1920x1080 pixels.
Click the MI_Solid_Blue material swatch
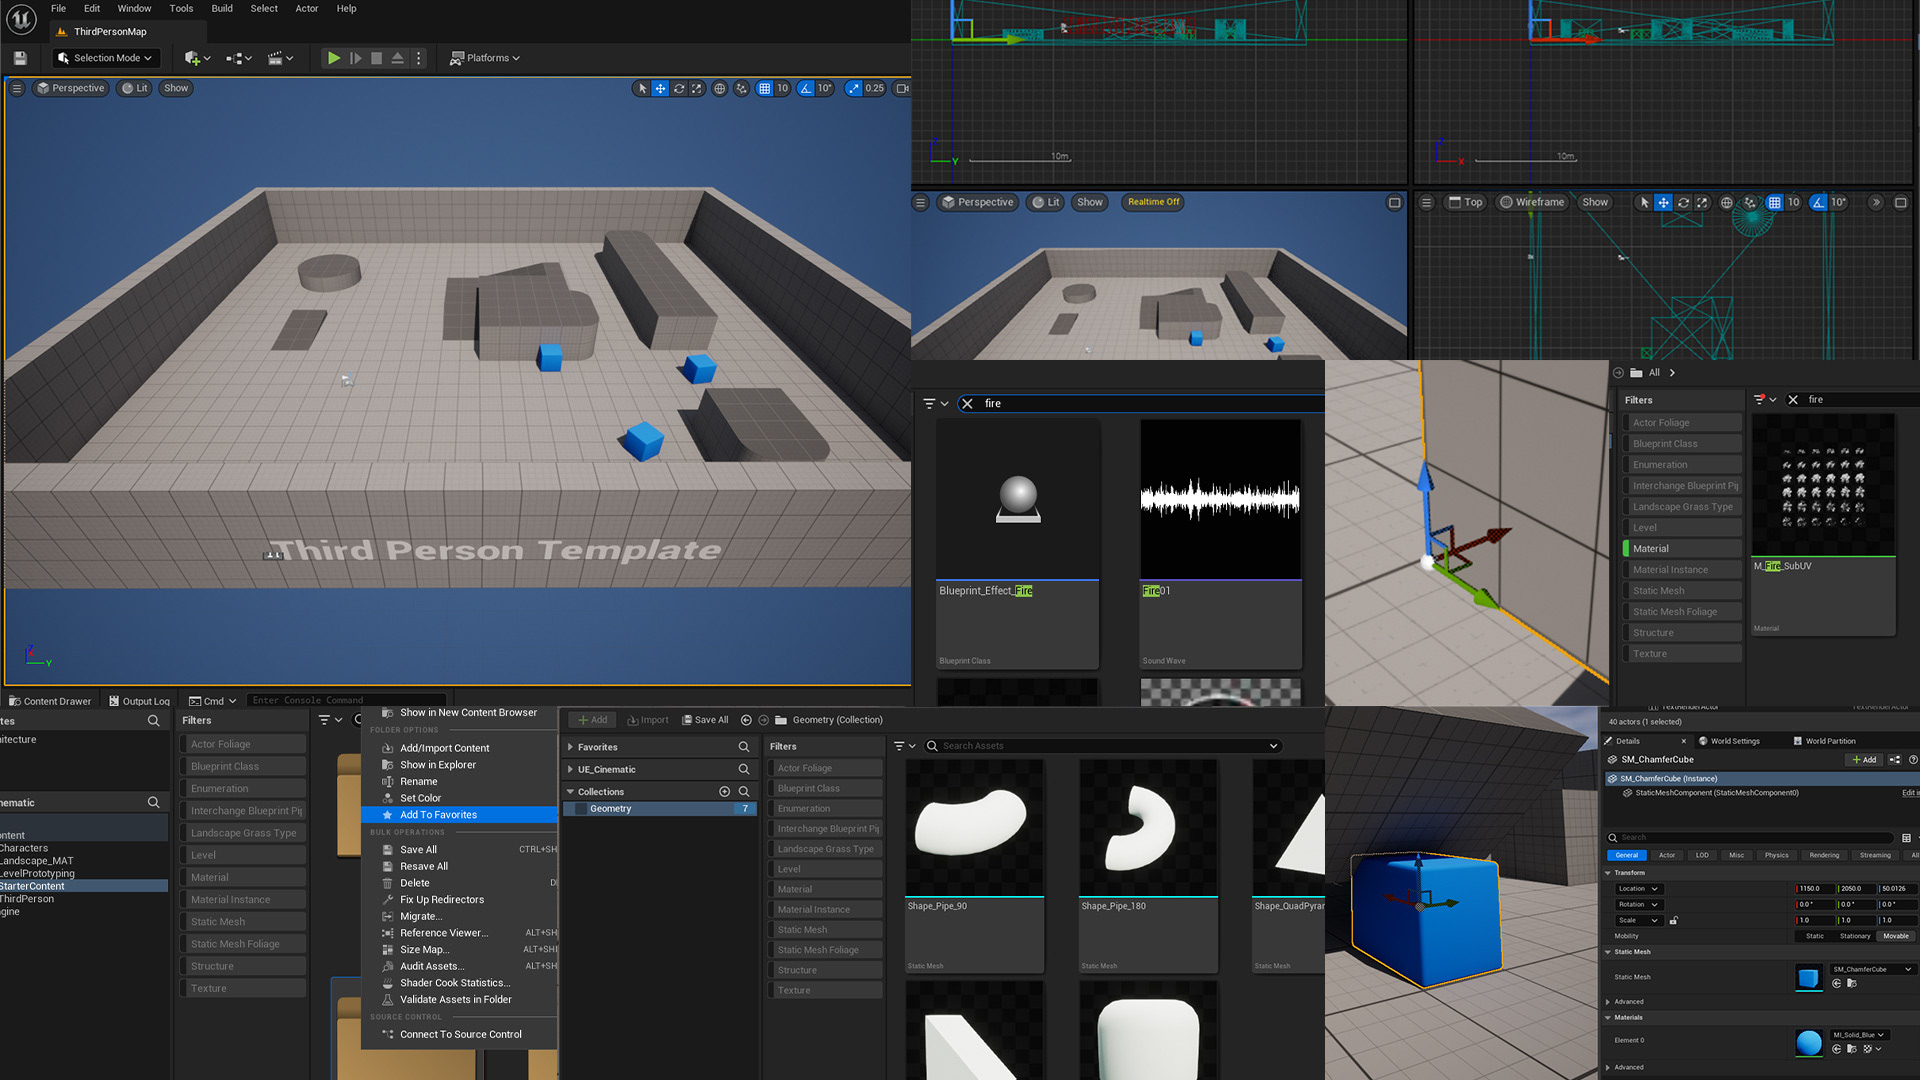[1808, 1042]
